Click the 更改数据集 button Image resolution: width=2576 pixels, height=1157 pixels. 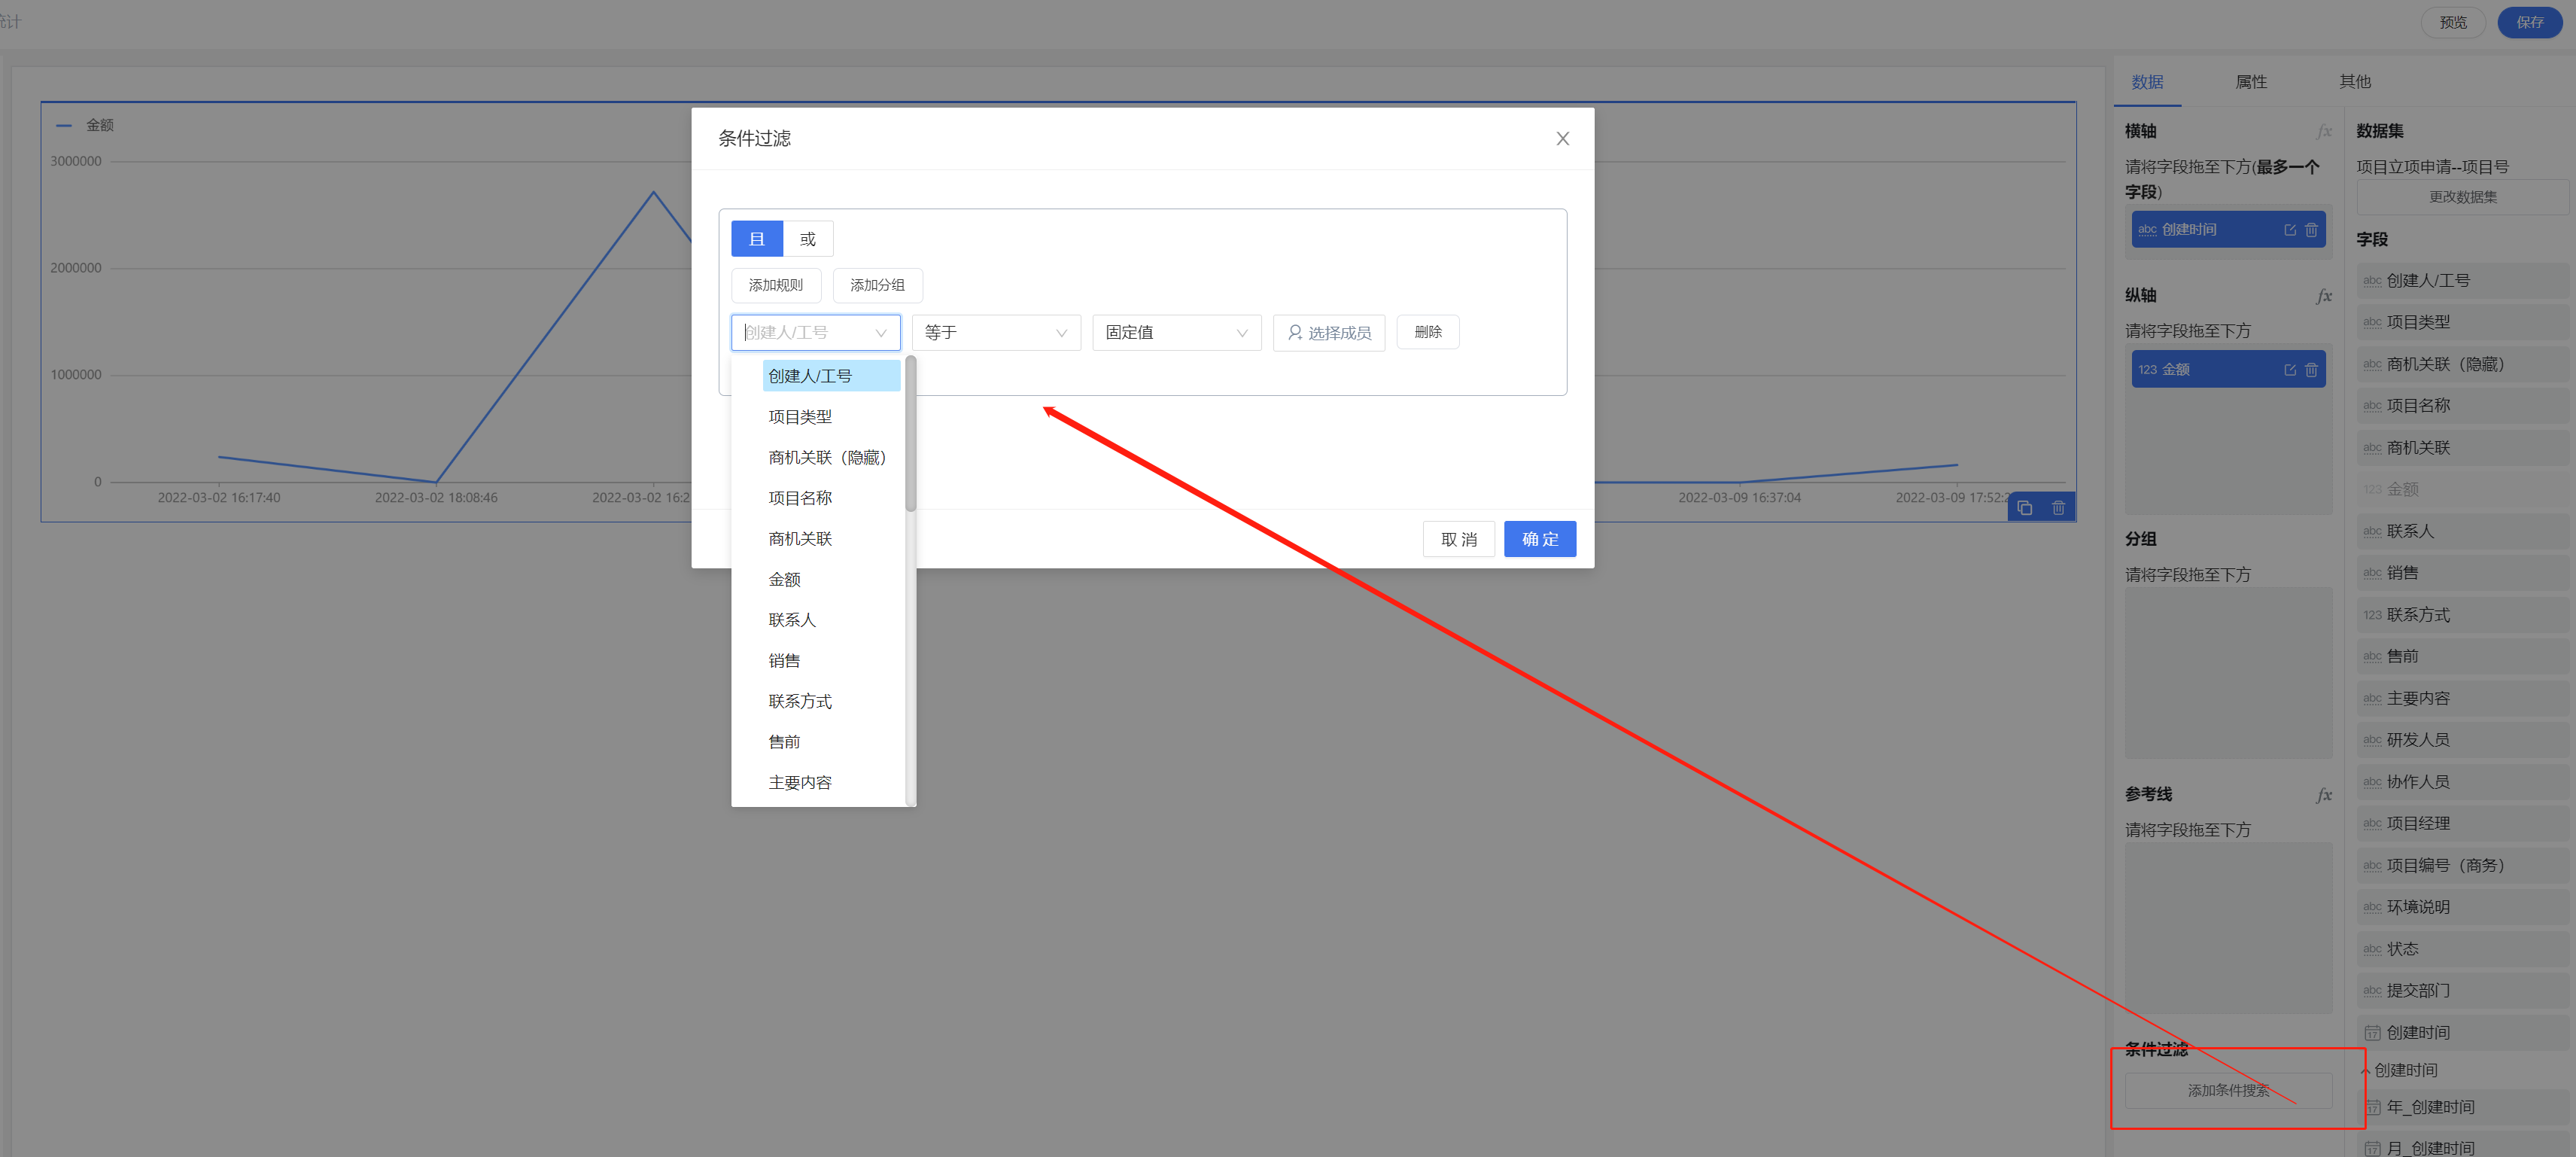[2463, 197]
